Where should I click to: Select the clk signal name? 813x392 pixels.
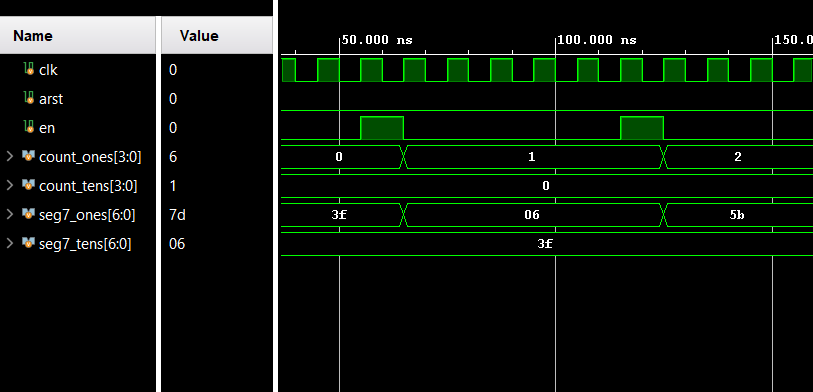click(x=48, y=69)
